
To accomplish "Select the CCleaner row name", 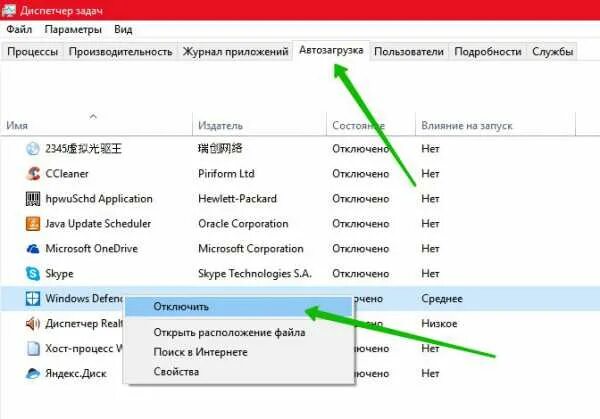I will tap(67, 174).
